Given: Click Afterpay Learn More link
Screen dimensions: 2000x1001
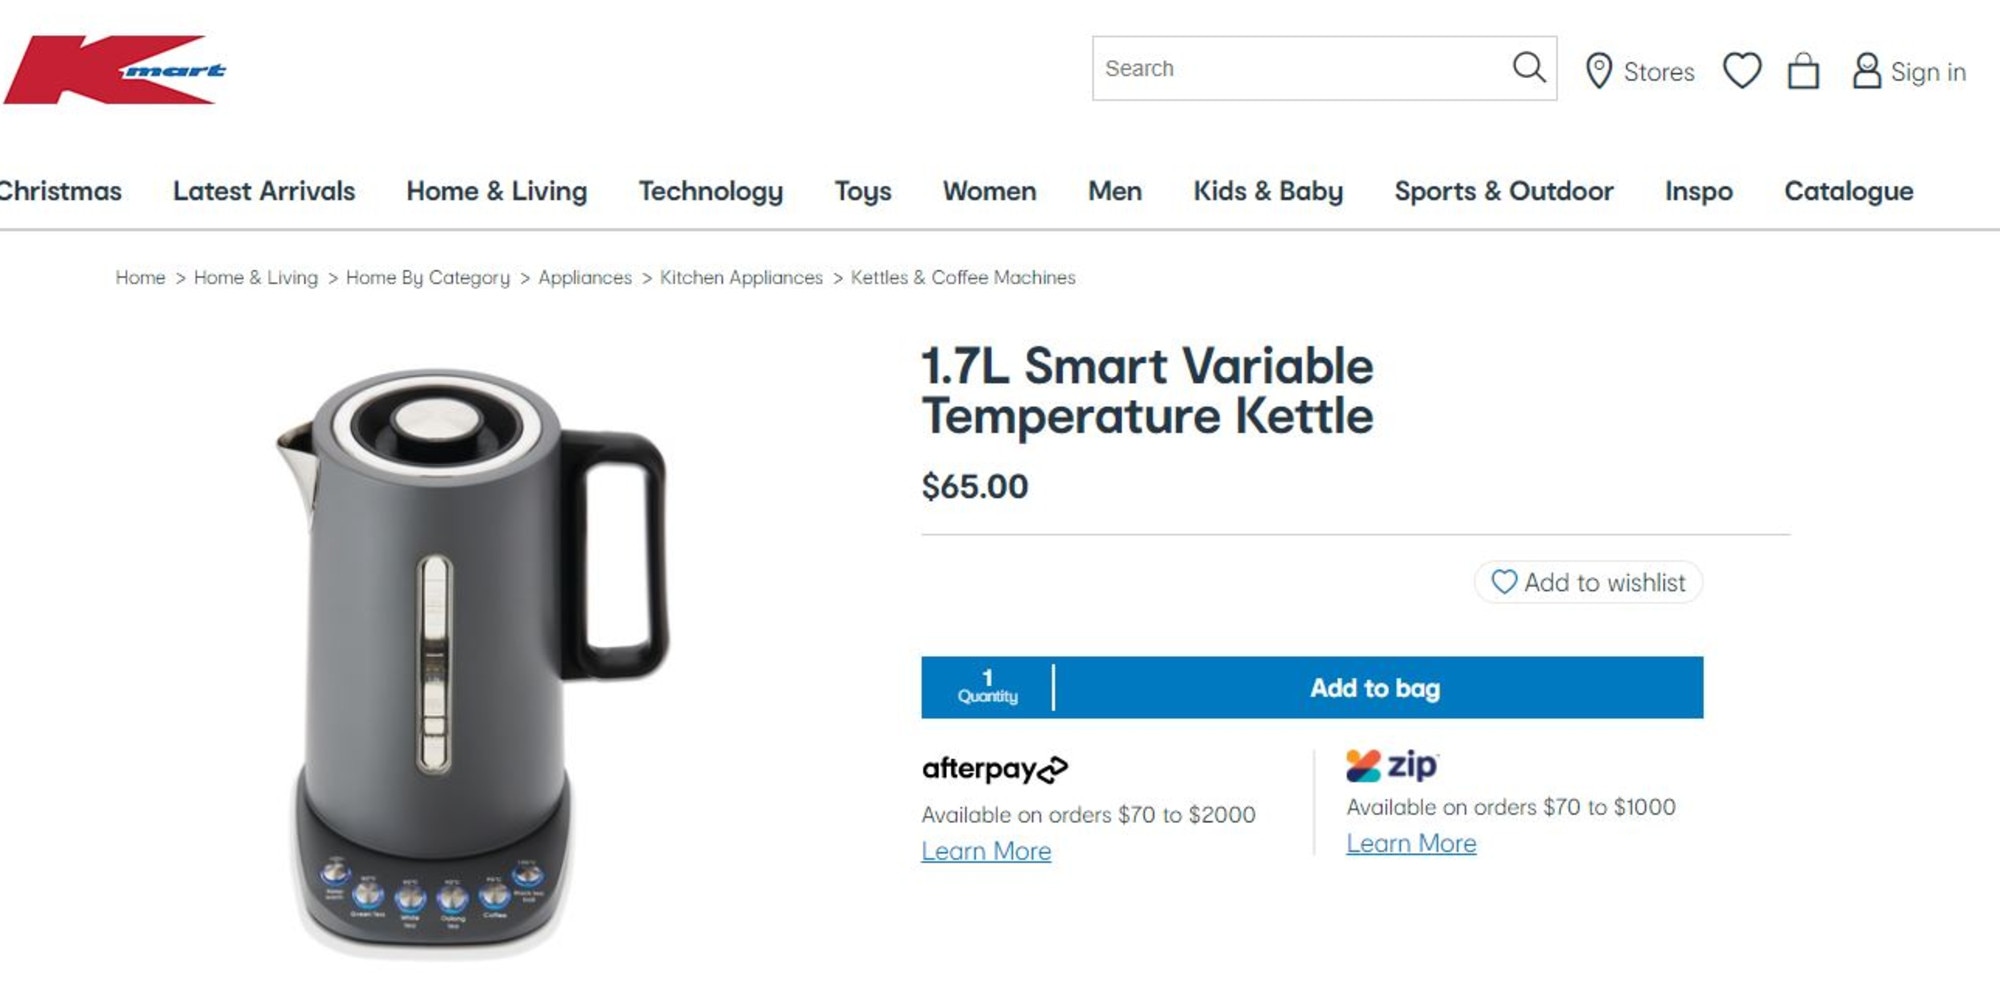Looking at the screenshot, I should [986, 851].
